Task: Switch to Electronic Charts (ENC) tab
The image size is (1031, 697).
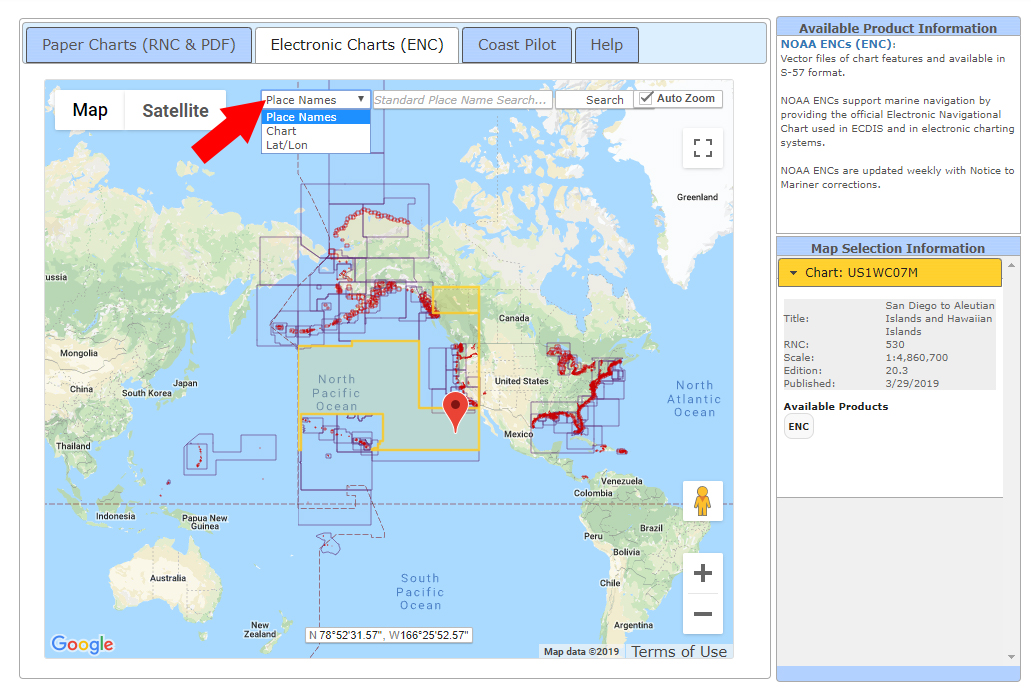Action: pyautogui.click(x=357, y=45)
